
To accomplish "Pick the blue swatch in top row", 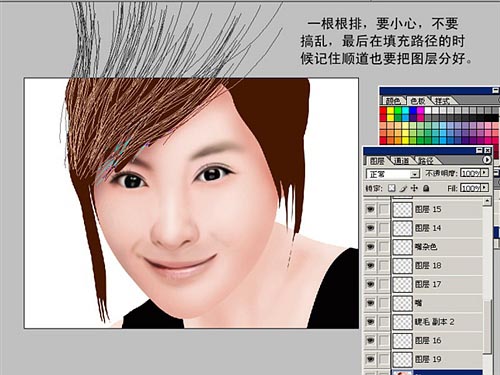I will coord(413,110).
